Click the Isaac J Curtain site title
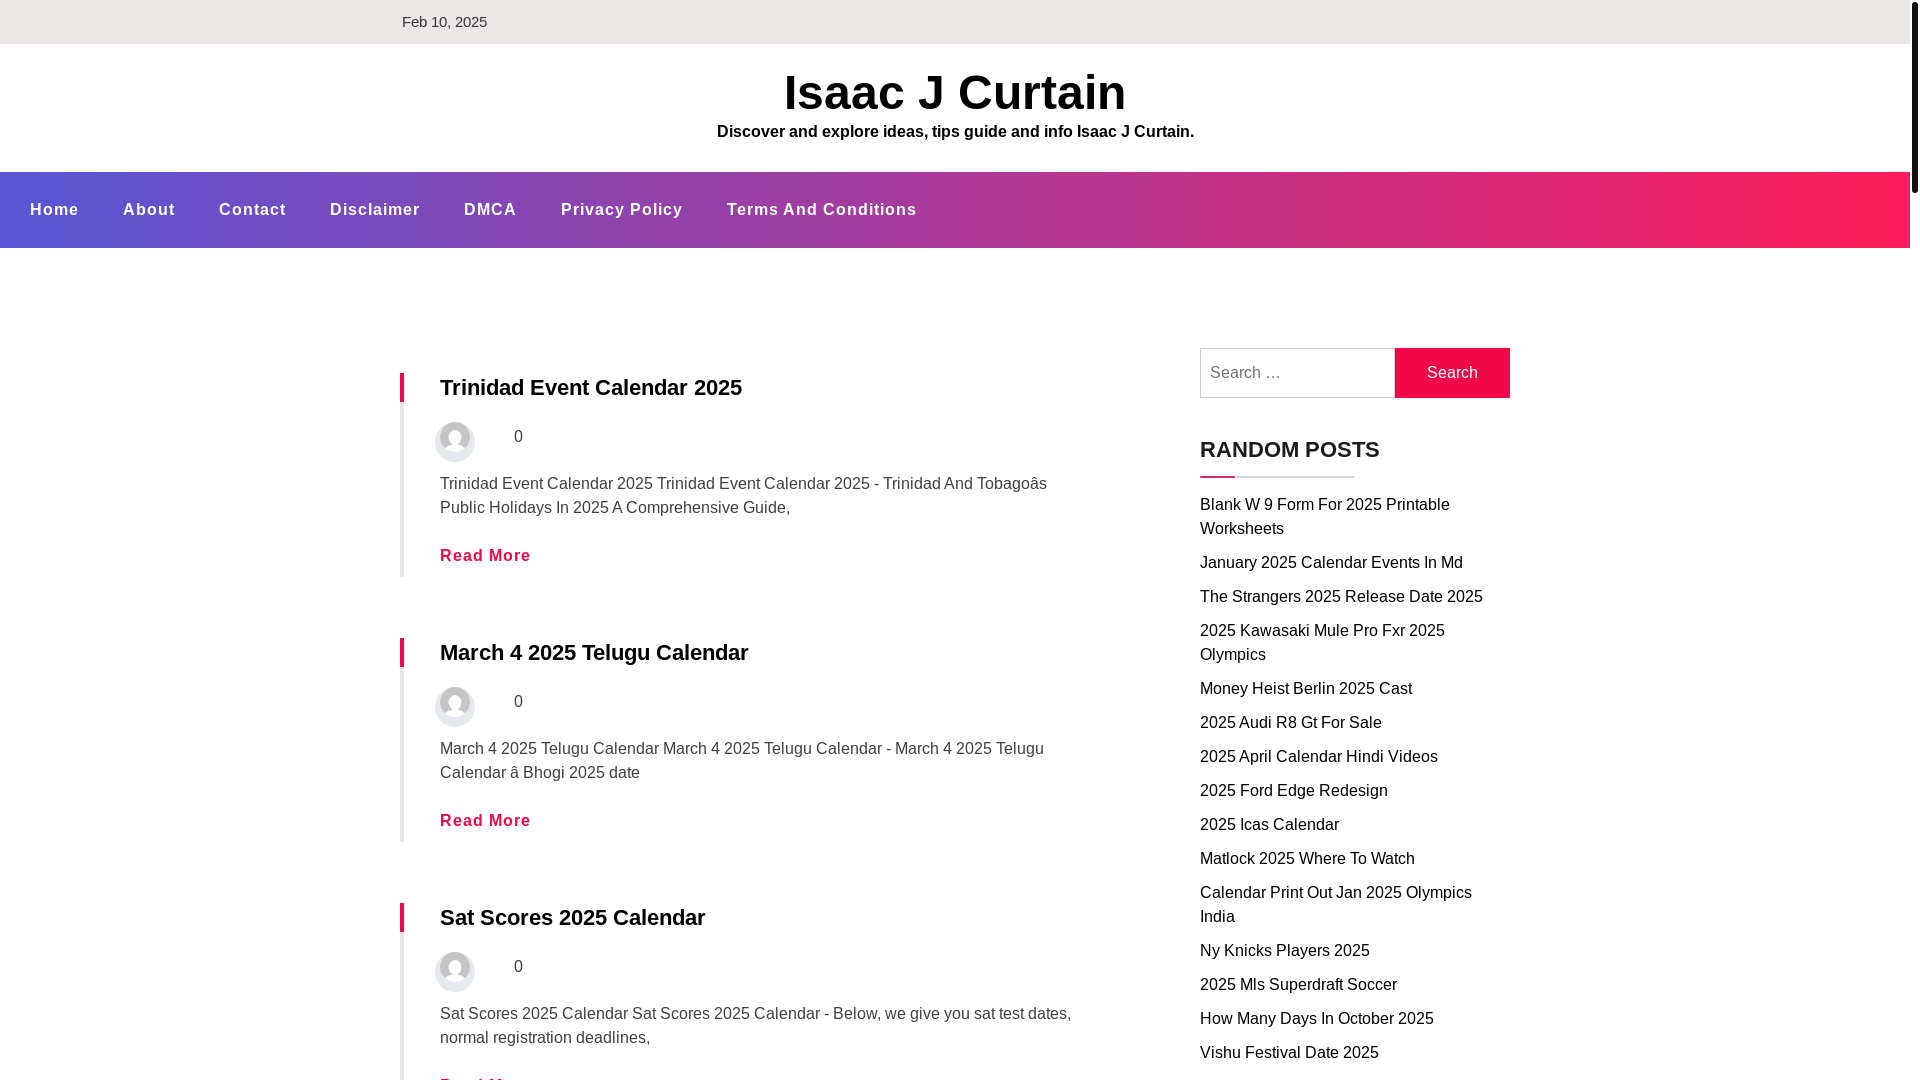This screenshot has width=1920, height=1080. point(955,92)
